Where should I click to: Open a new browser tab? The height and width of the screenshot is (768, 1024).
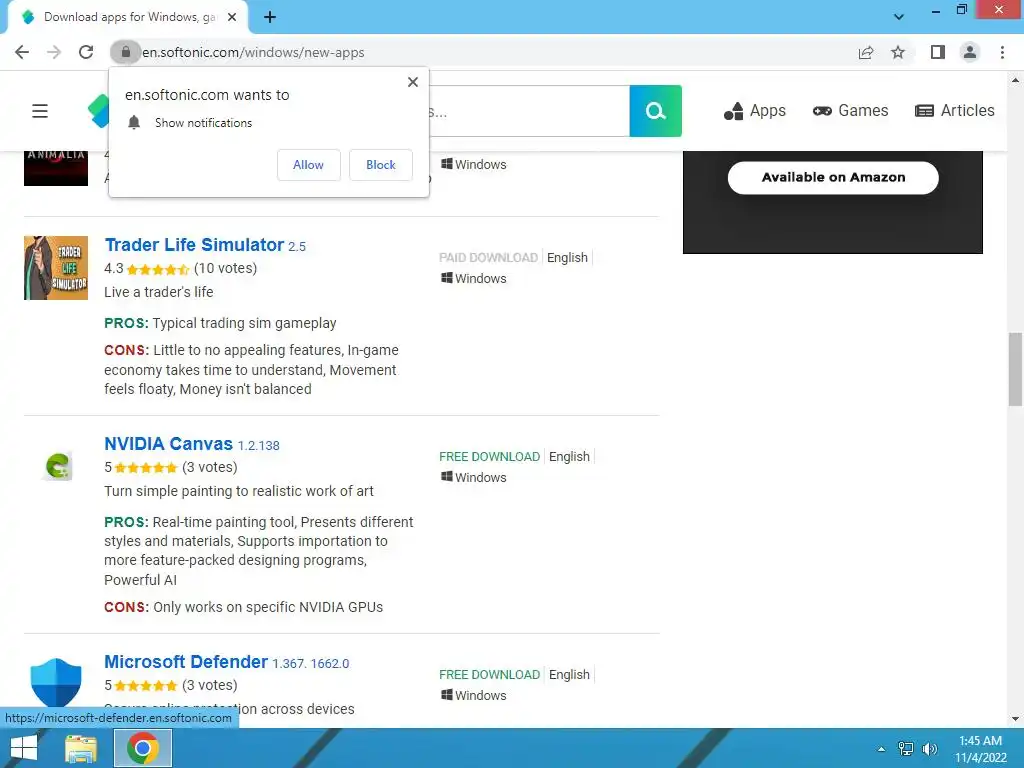(x=270, y=17)
